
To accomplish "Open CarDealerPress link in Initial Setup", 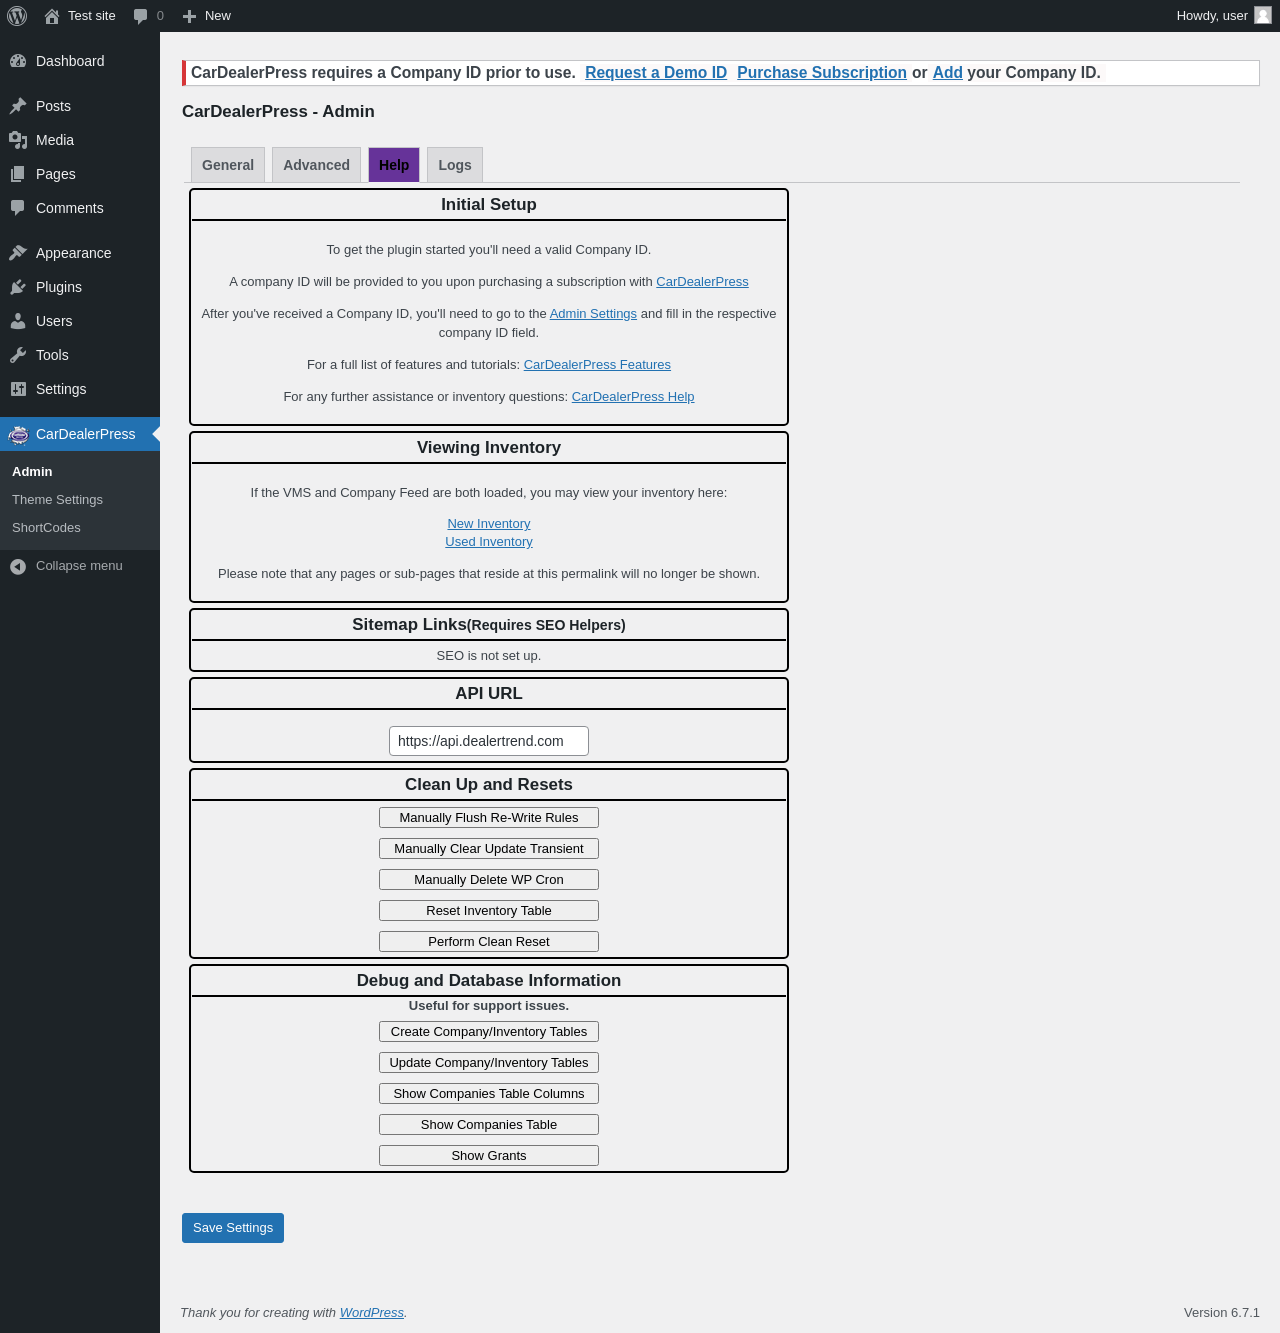I will [x=702, y=282].
